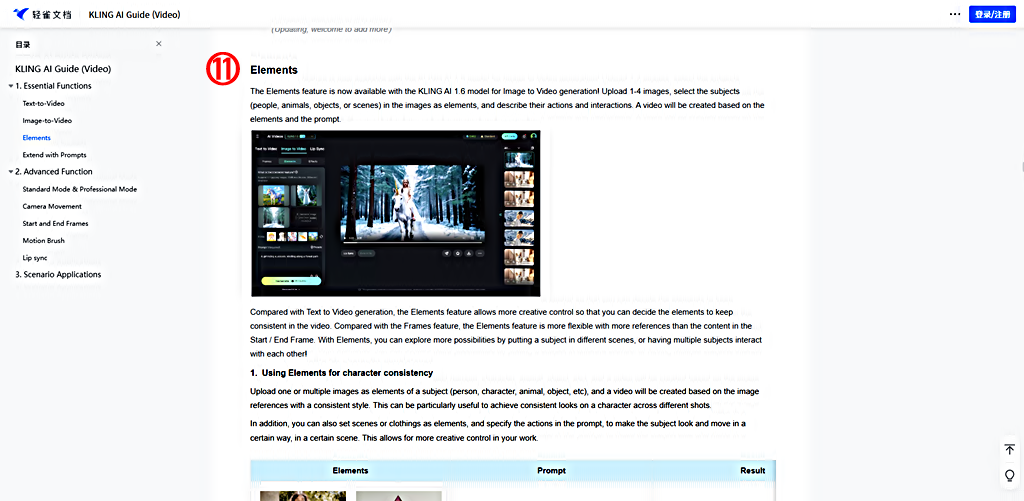Select Elements in the outline
The image size is (1024, 501).
click(37, 138)
